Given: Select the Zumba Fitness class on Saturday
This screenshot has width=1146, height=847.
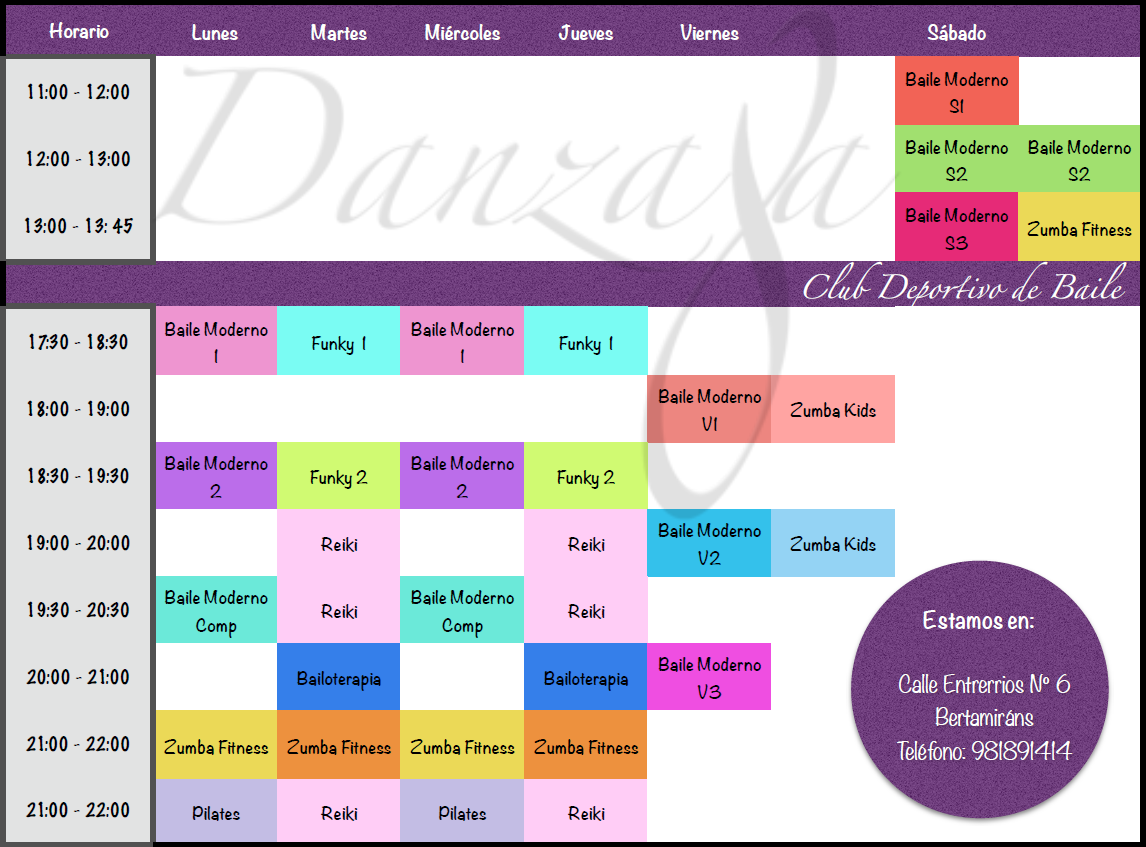Looking at the screenshot, I should tap(1079, 226).
